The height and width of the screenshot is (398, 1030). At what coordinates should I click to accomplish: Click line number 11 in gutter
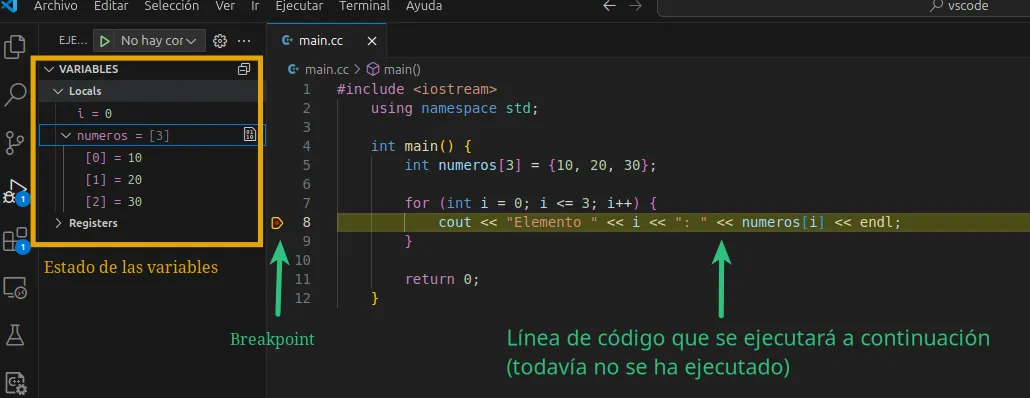[303, 279]
